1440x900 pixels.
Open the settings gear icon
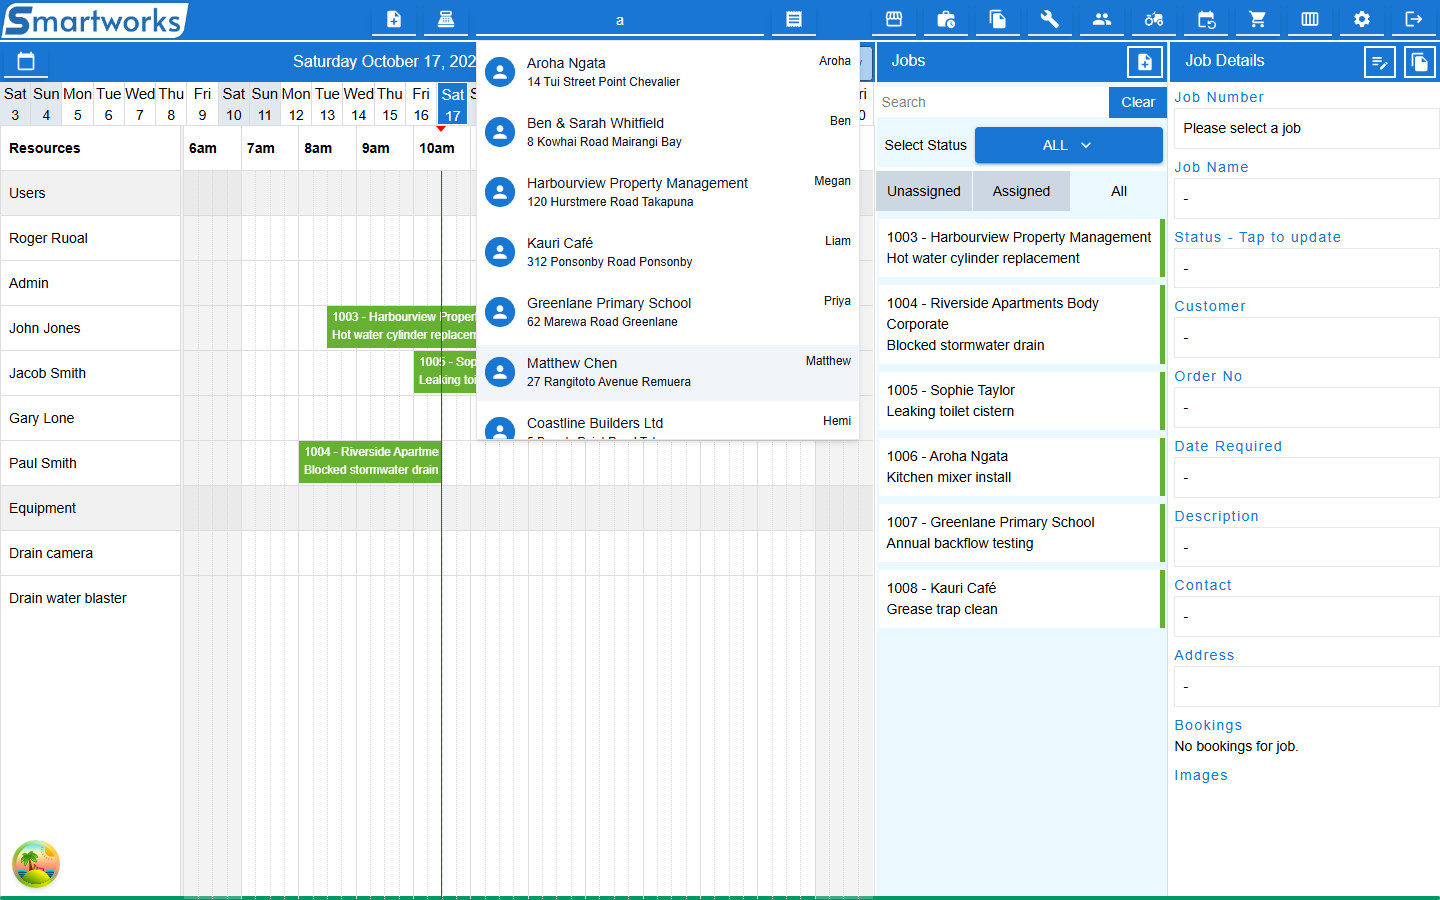(x=1362, y=19)
